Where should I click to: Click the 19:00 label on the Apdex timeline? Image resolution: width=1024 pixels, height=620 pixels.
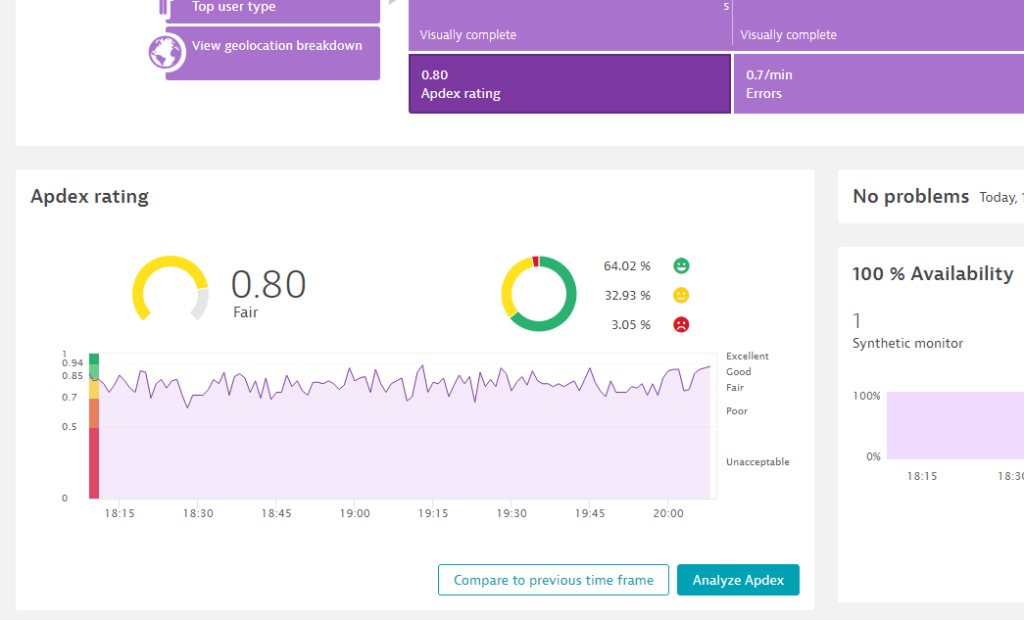[x=355, y=513]
